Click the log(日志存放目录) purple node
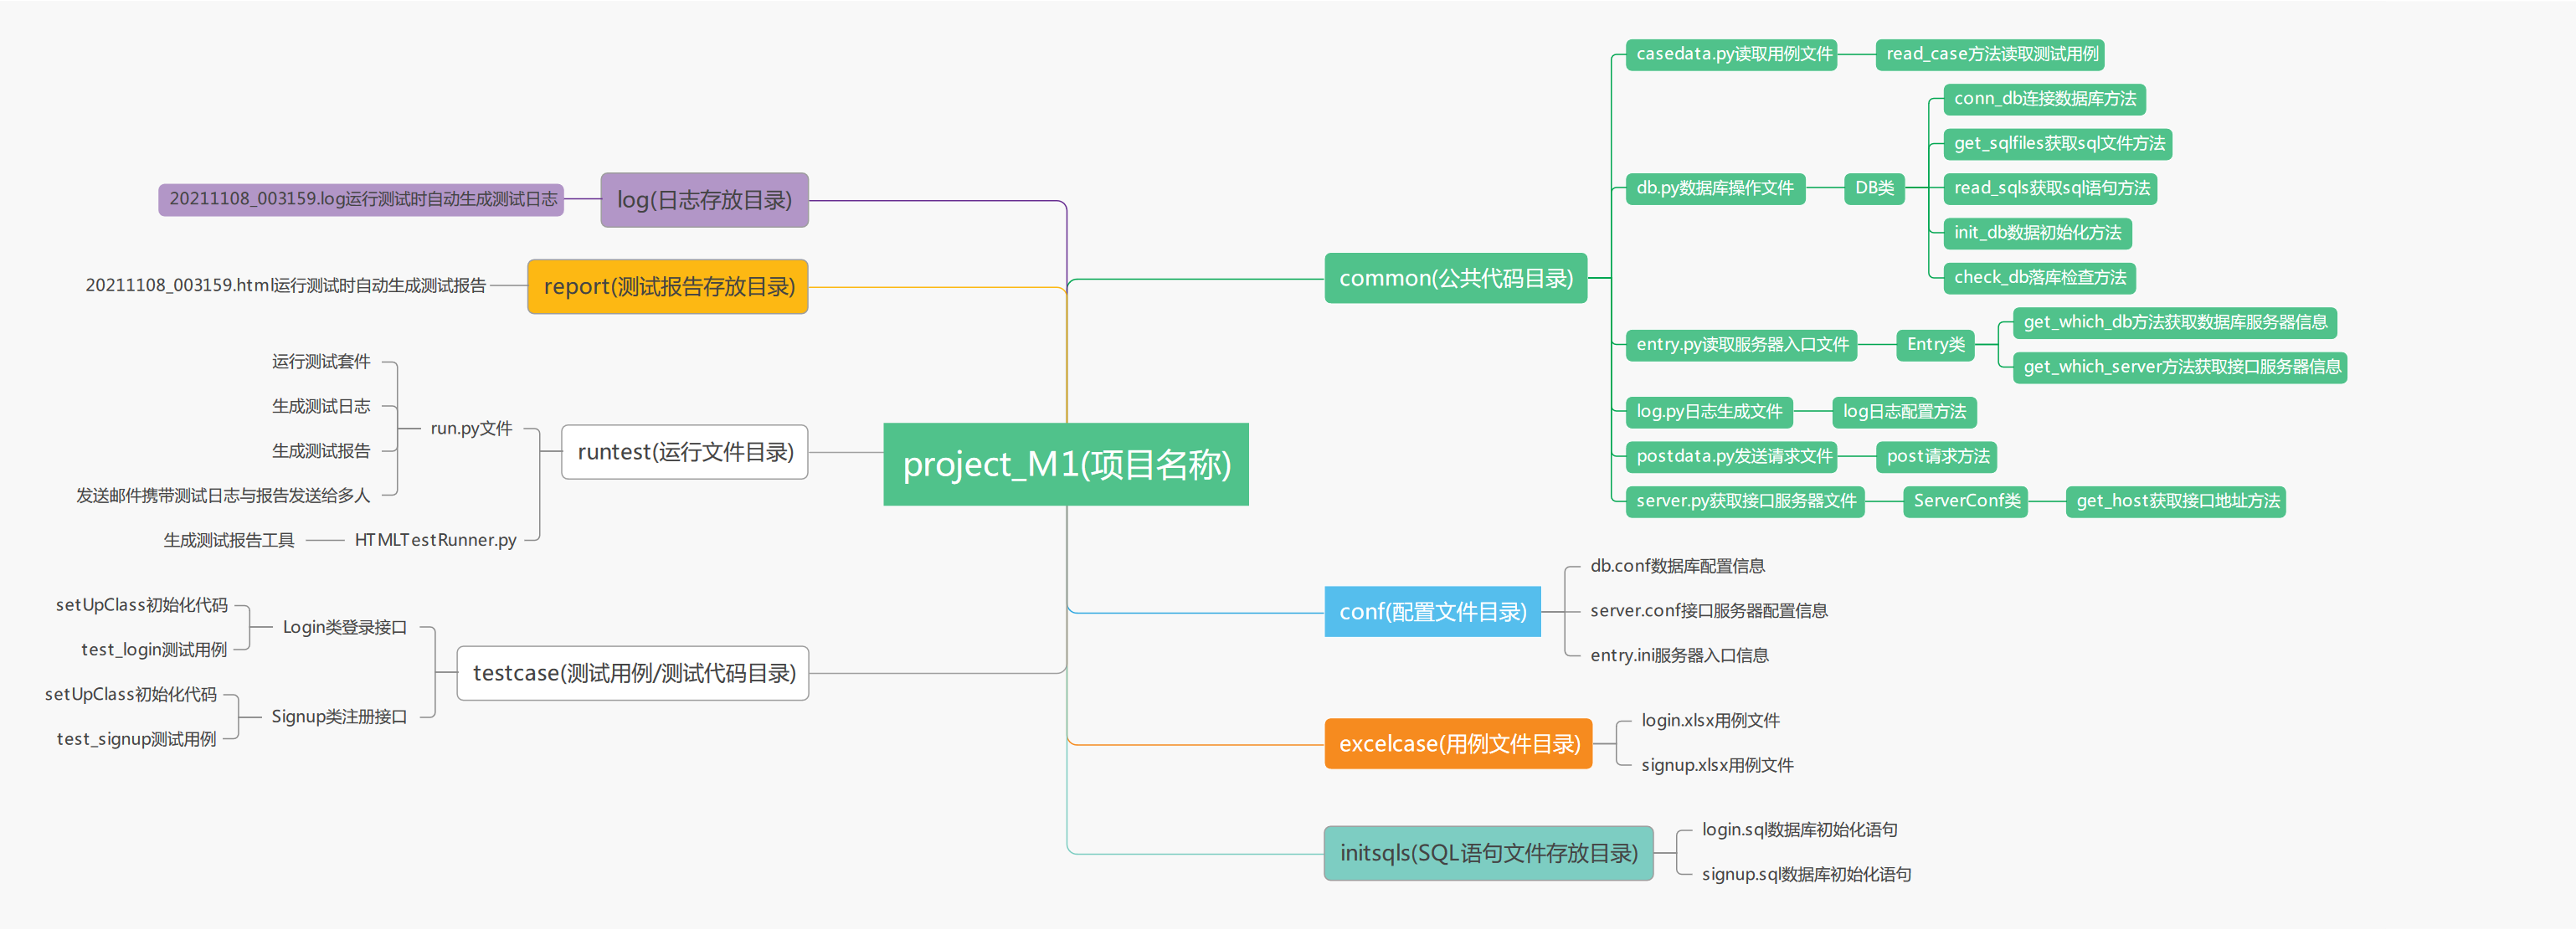This screenshot has height=935, width=2576. (704, 200)
